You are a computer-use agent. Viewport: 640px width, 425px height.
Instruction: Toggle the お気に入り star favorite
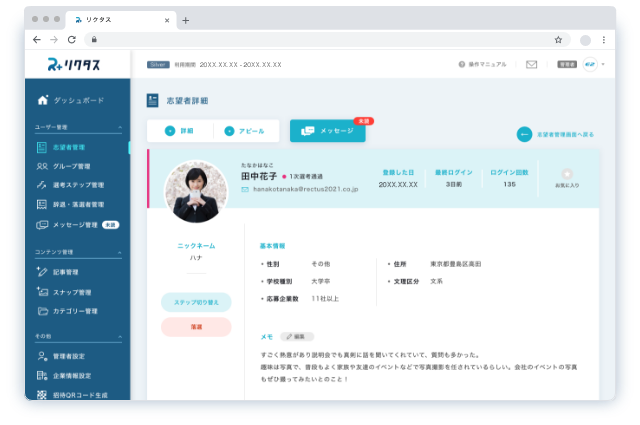point(567,174)
